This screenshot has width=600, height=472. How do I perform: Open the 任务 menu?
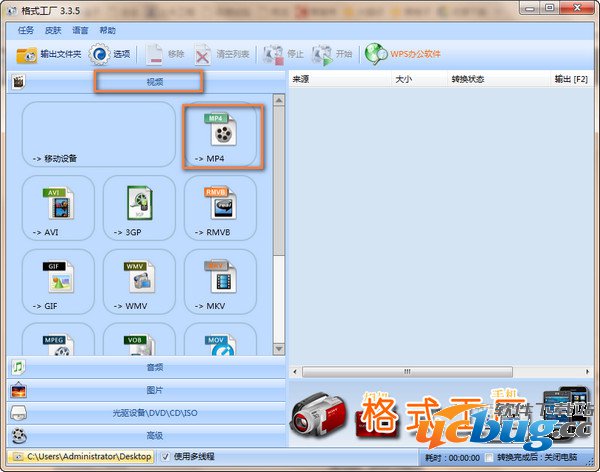tap(26, 30)
